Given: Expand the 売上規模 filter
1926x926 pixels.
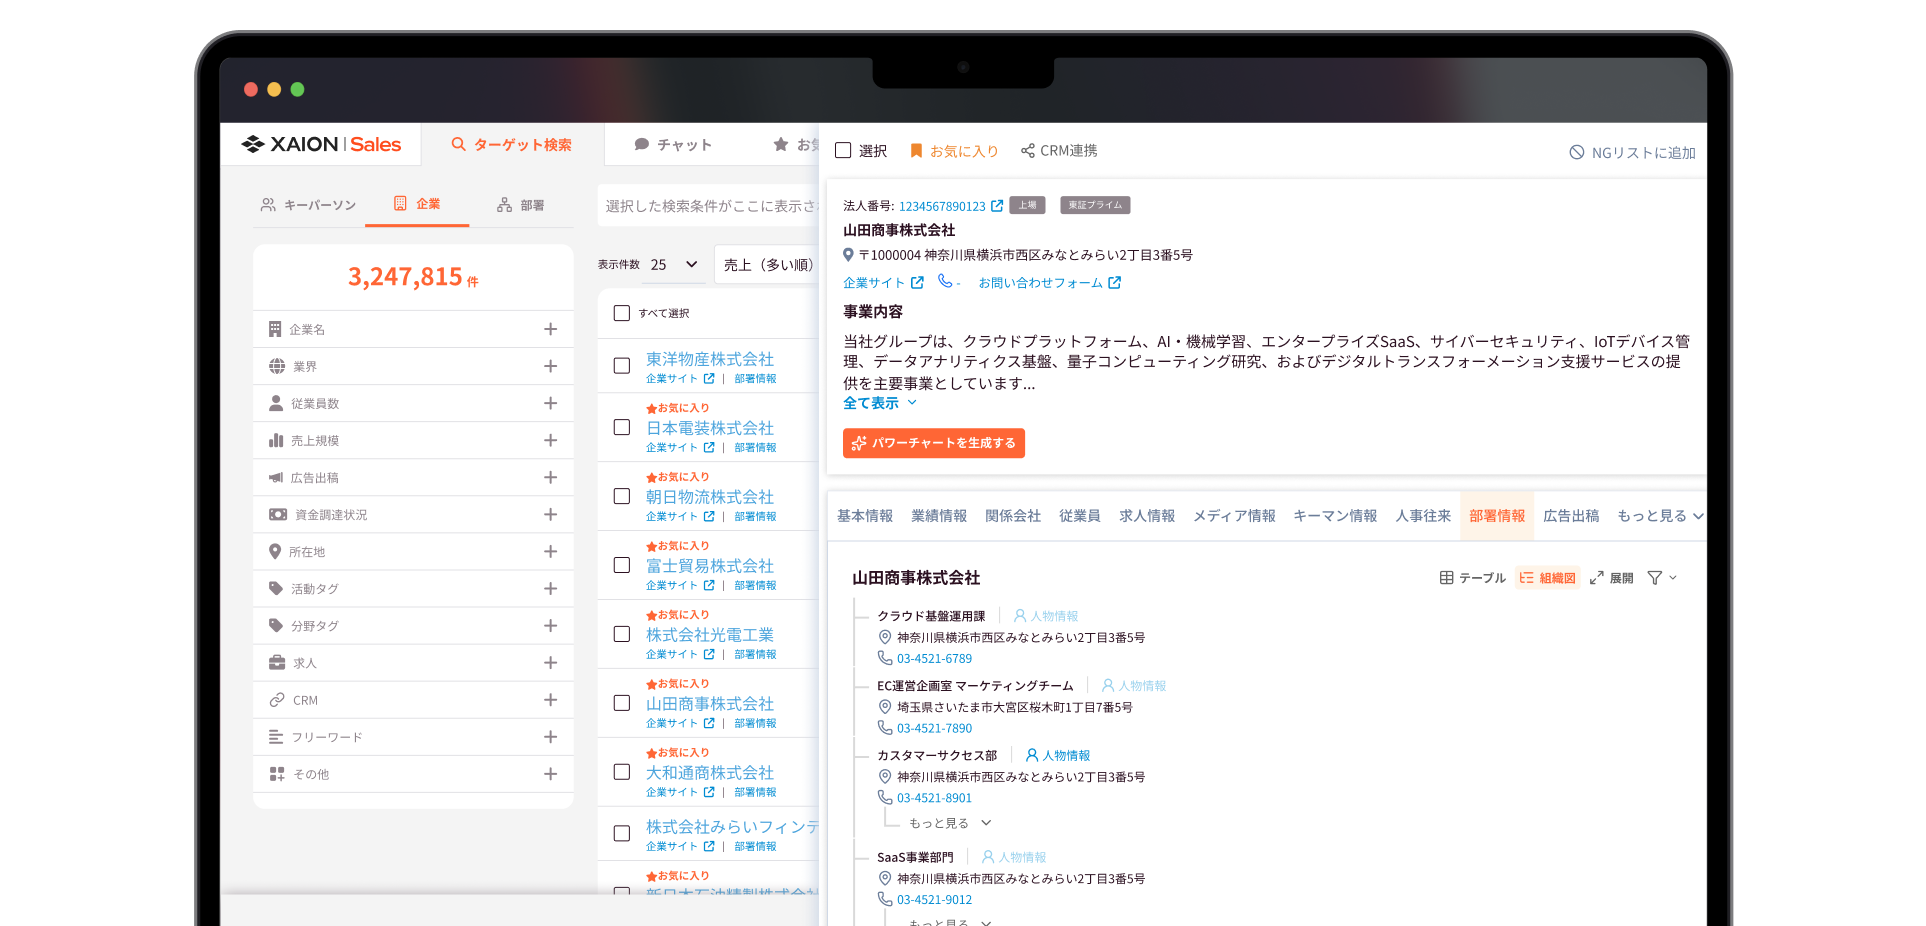Looking at the screenshot, I should point(550,440).
